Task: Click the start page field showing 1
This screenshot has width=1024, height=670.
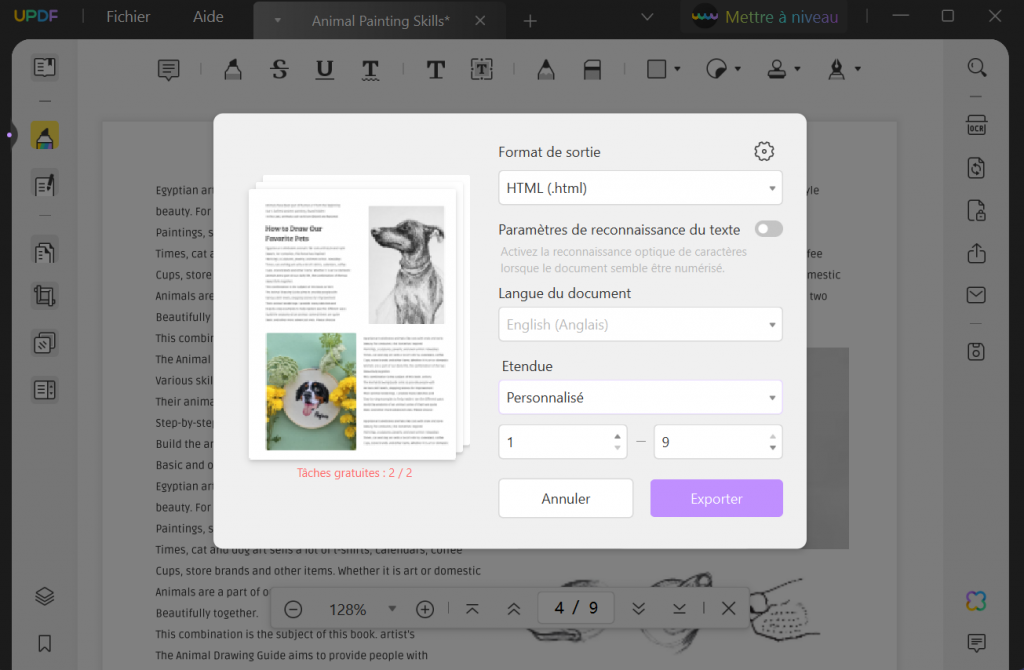Action: tap(562, 442)
